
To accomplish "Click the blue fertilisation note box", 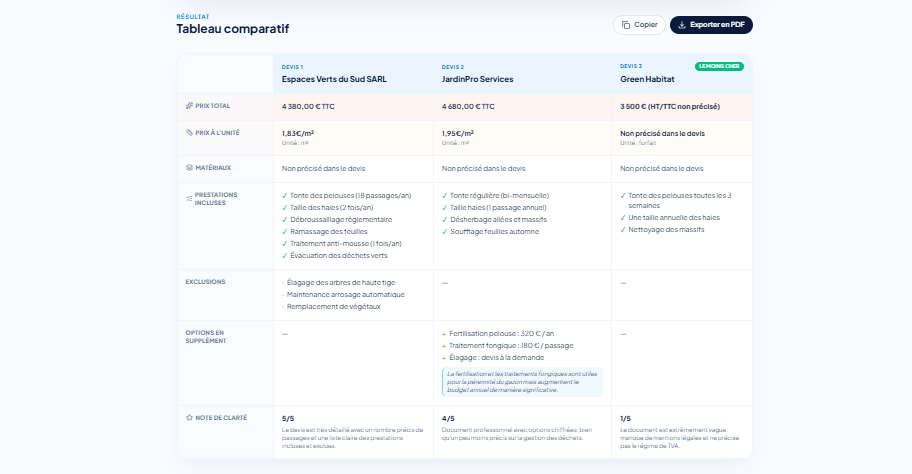I will pos(522,382).
